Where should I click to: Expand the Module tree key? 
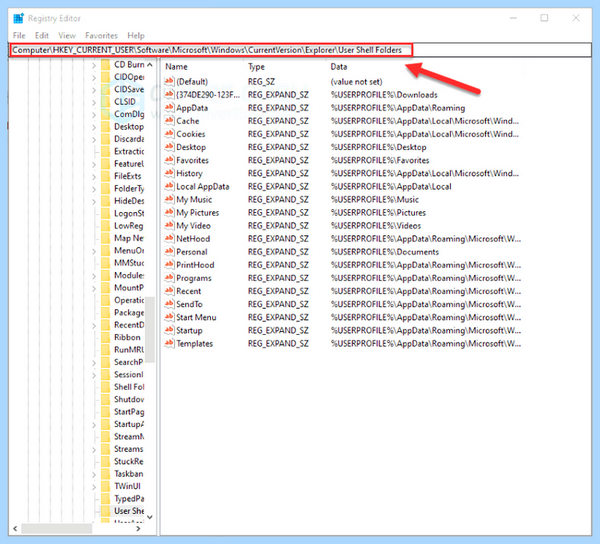(94, 276)
